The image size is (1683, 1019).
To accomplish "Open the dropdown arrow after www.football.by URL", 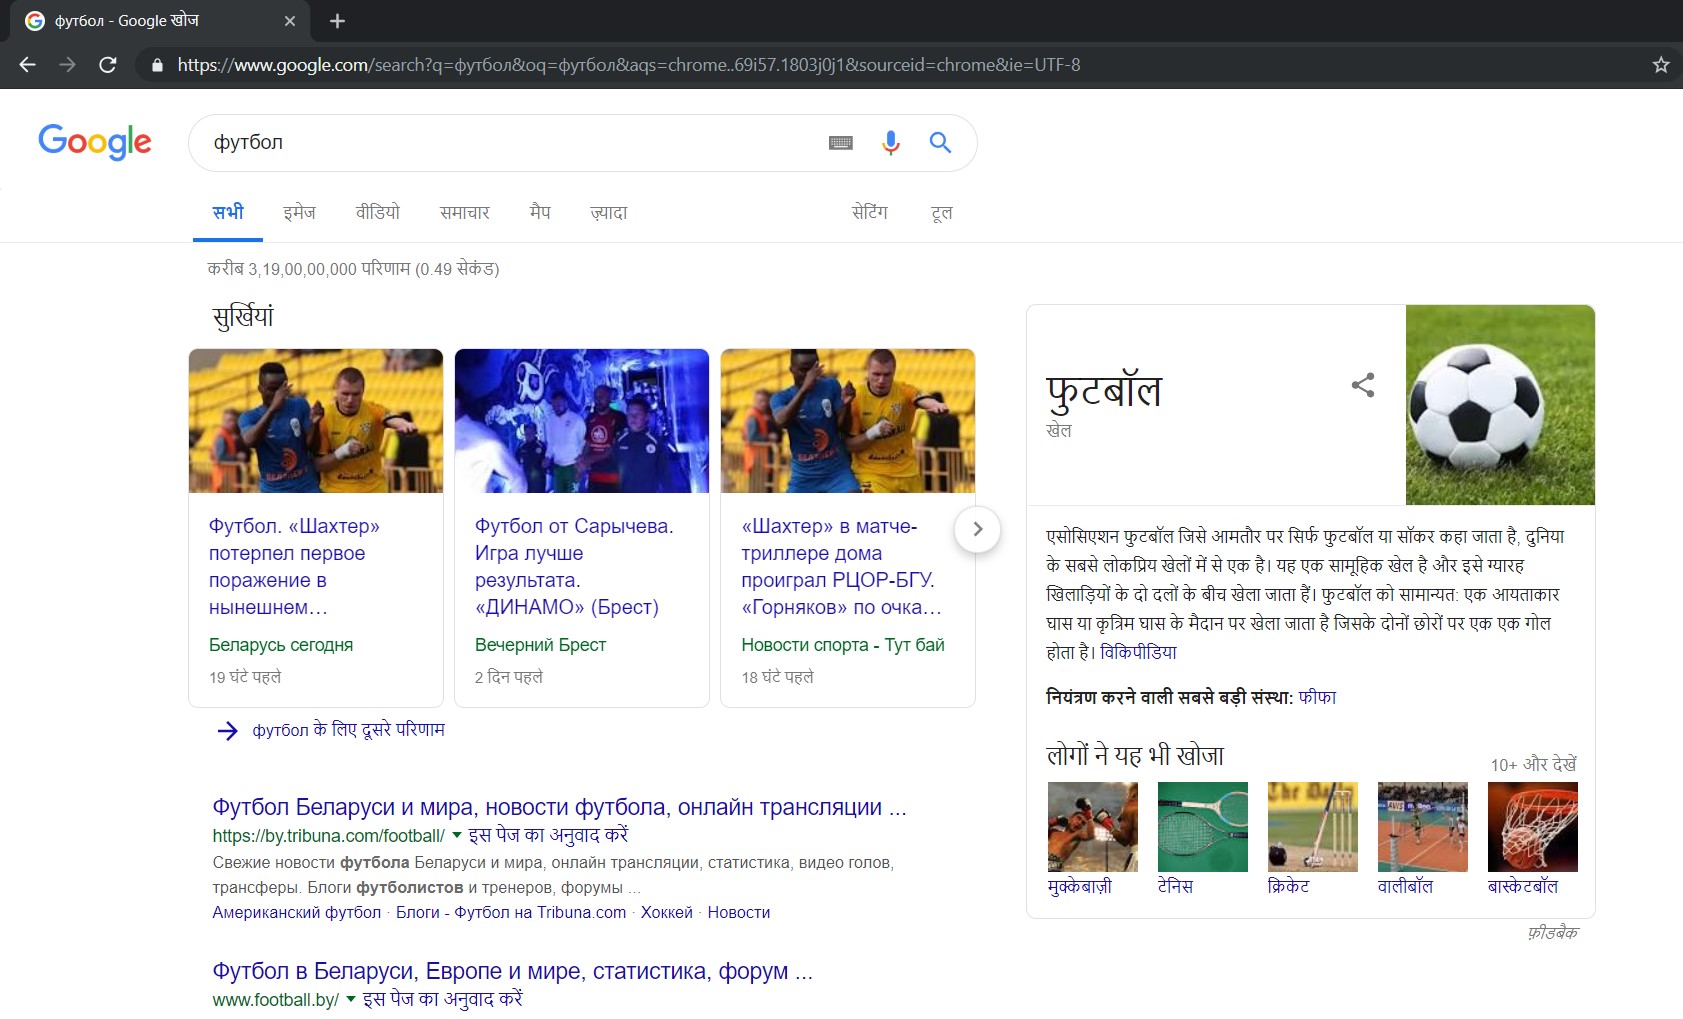I will click(351, 999).
